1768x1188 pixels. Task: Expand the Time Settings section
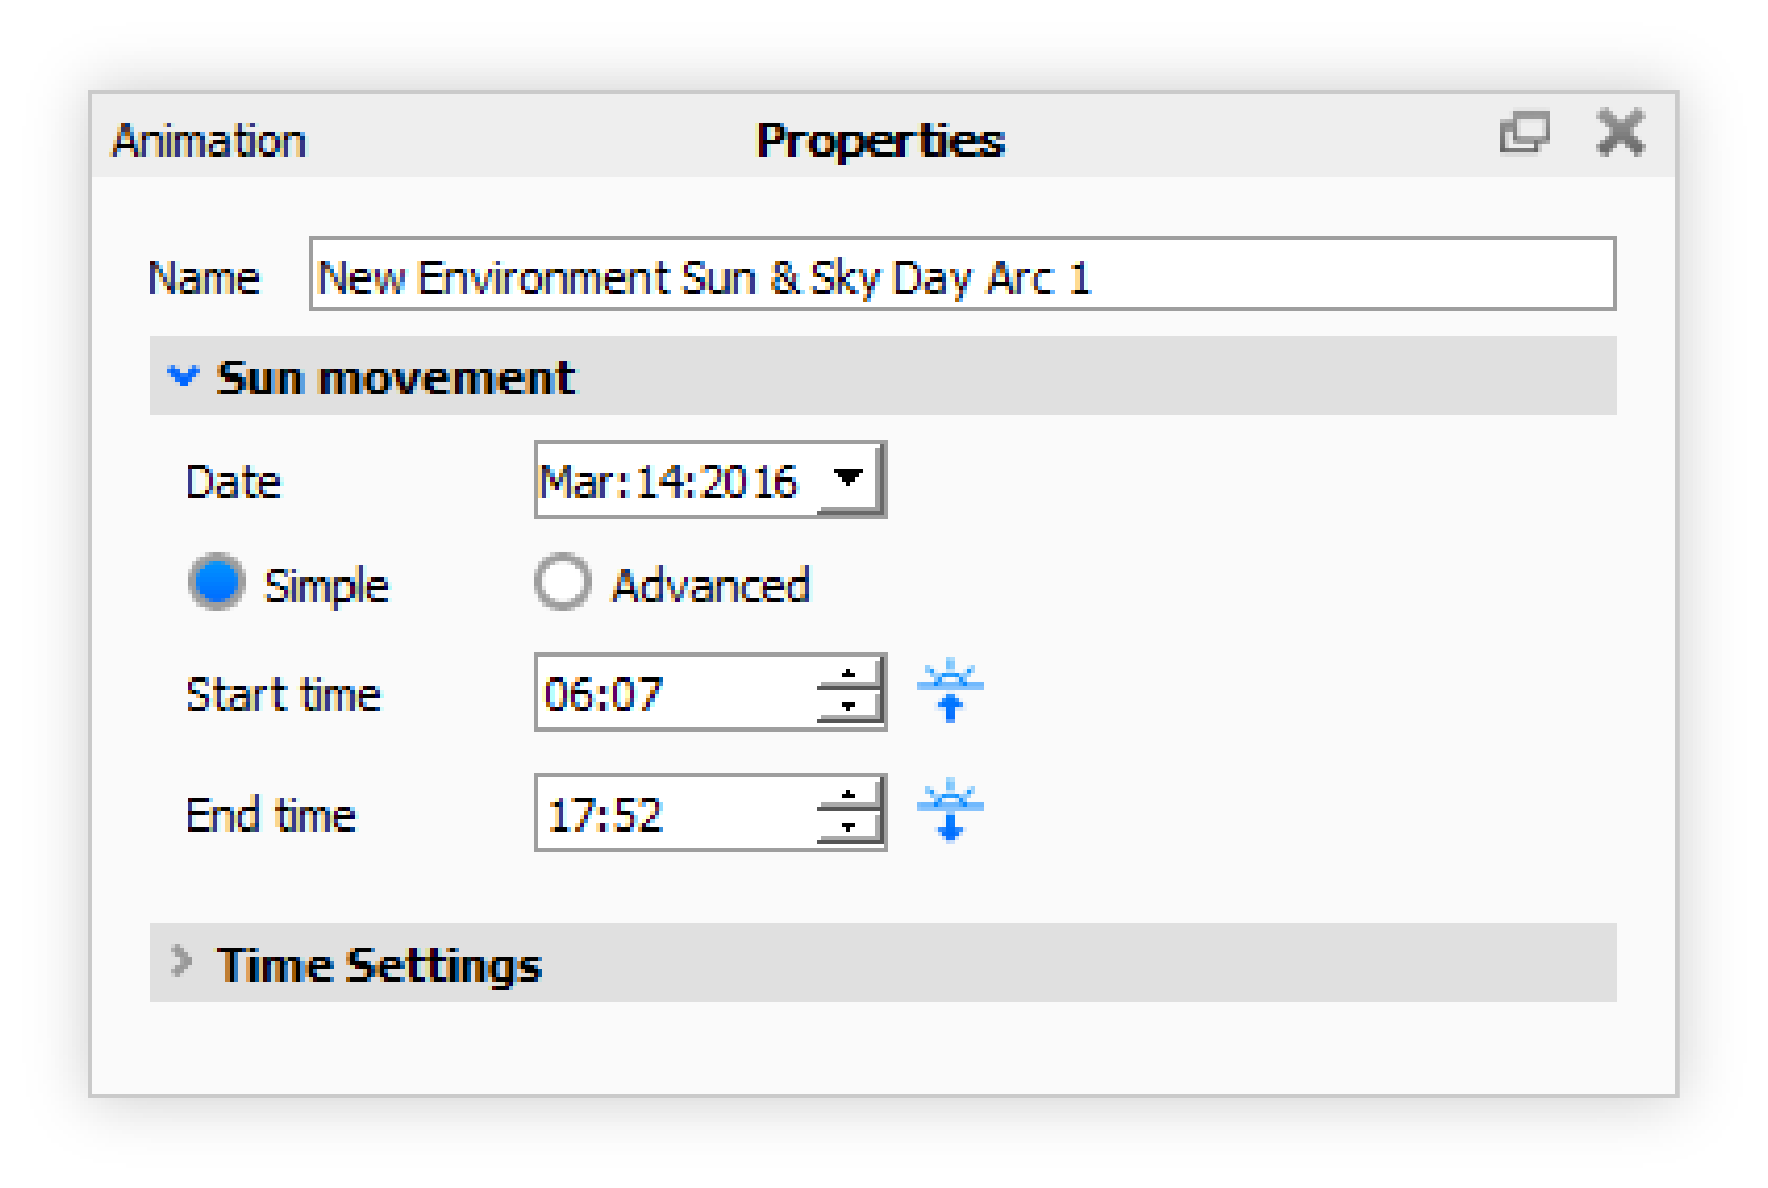click(x=181, y=962)
